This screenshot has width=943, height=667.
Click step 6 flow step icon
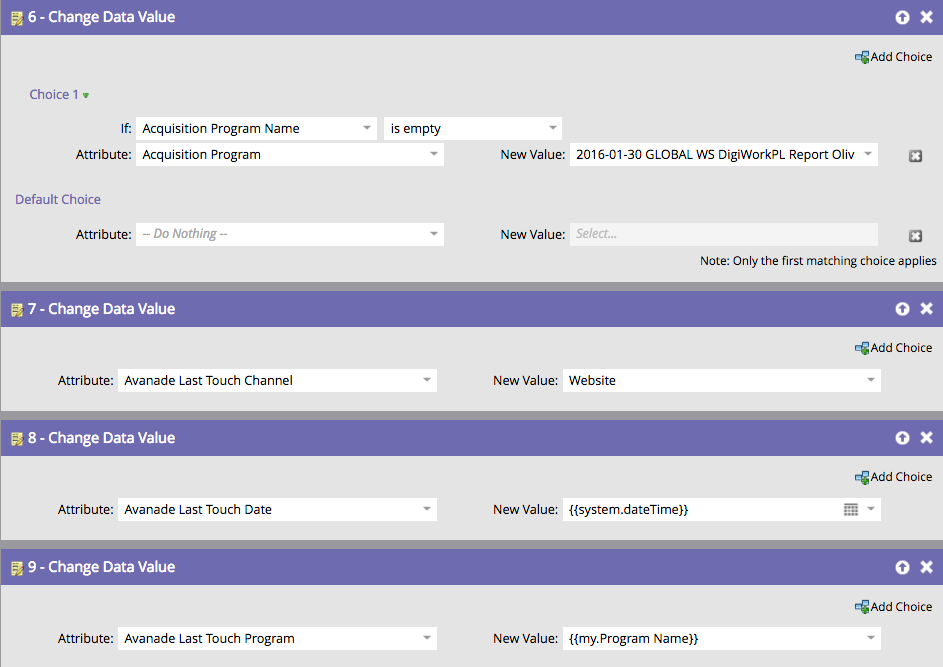tap(16, 18)
